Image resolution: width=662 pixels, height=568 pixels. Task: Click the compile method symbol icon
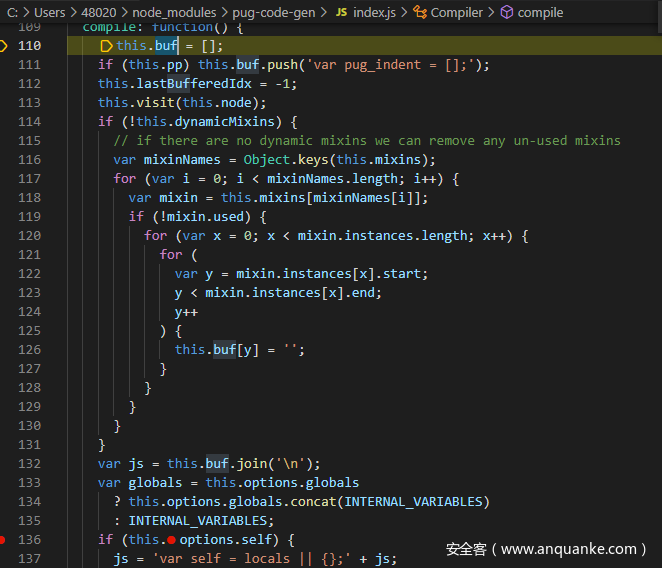point(506,12)
